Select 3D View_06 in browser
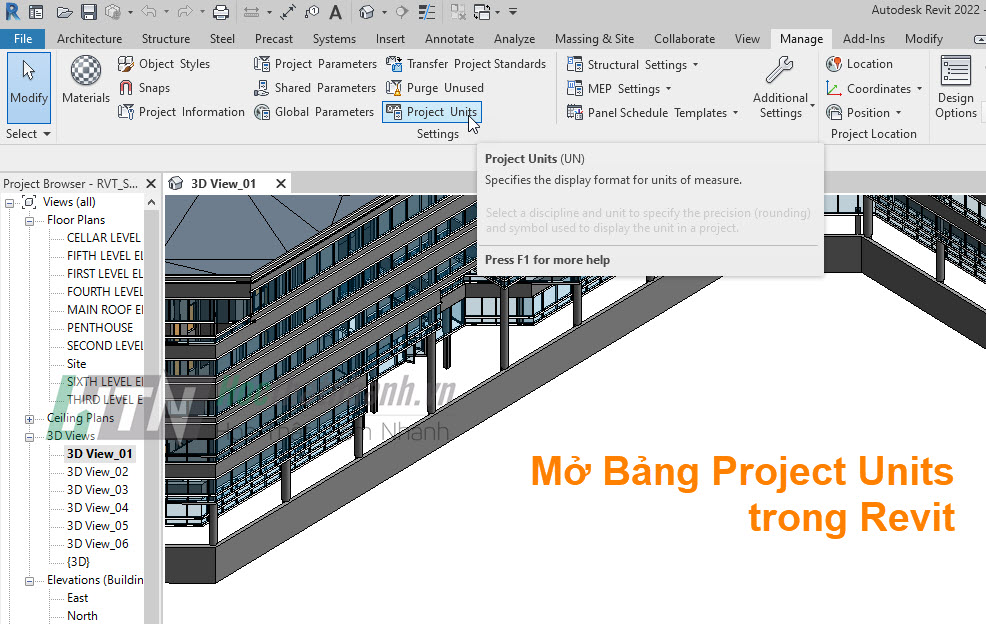Screen dimensions: 986x624 point(97,543)
